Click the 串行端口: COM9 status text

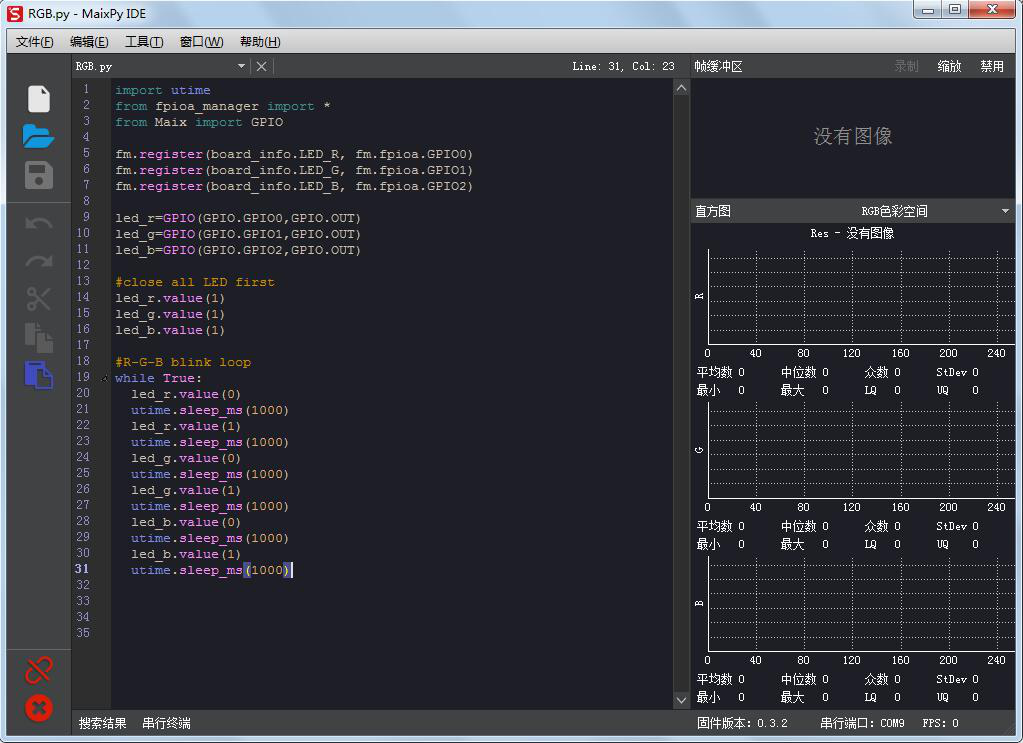pyautogui.click(x=862, y=723)
